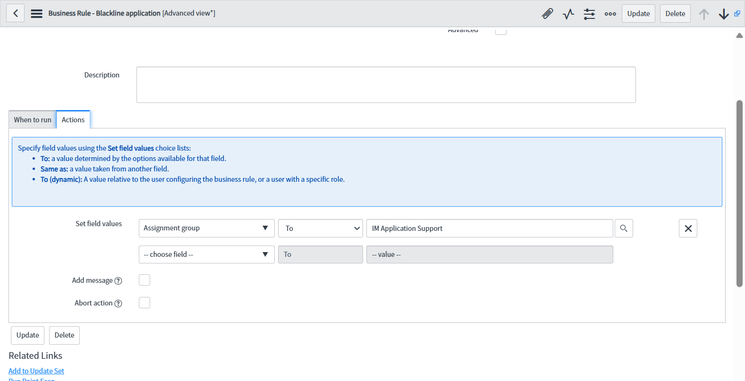This screenshot has height=381, width=745.
Task: Click the bottom Delete button
Action: coord(65,335)
